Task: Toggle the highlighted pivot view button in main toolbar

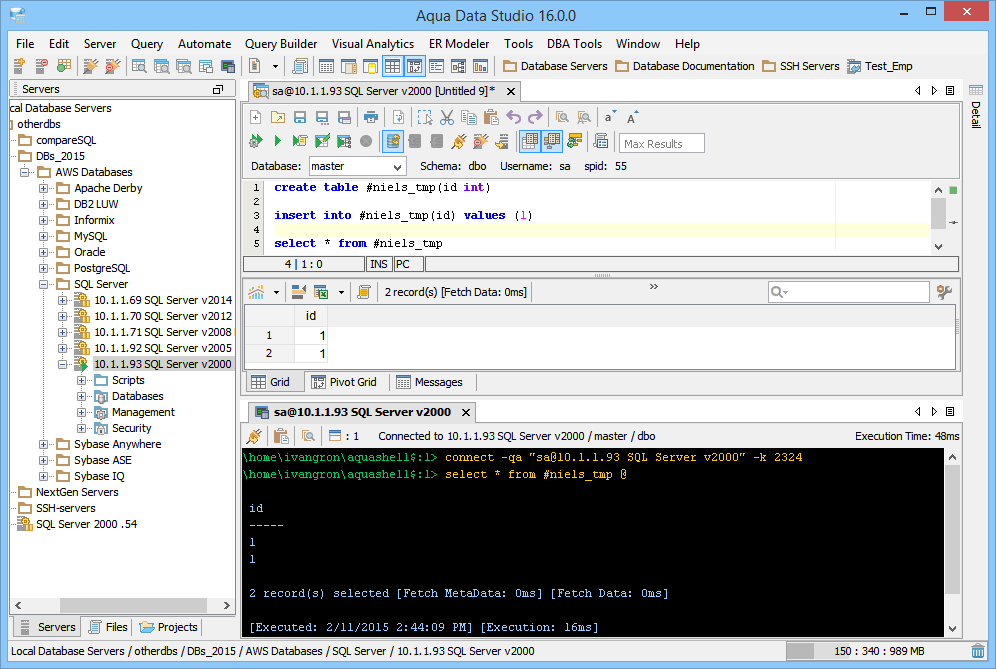Action: [414, 66]
